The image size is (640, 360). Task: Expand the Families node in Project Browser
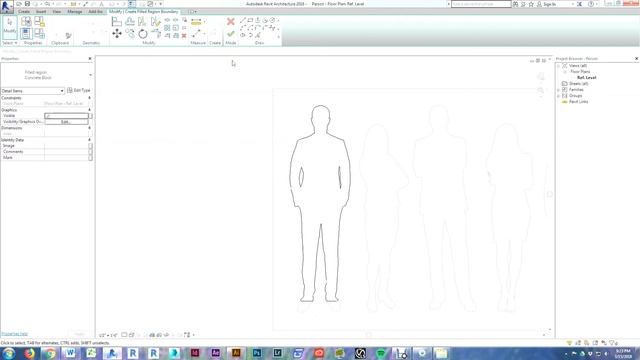tap(558, 89)
